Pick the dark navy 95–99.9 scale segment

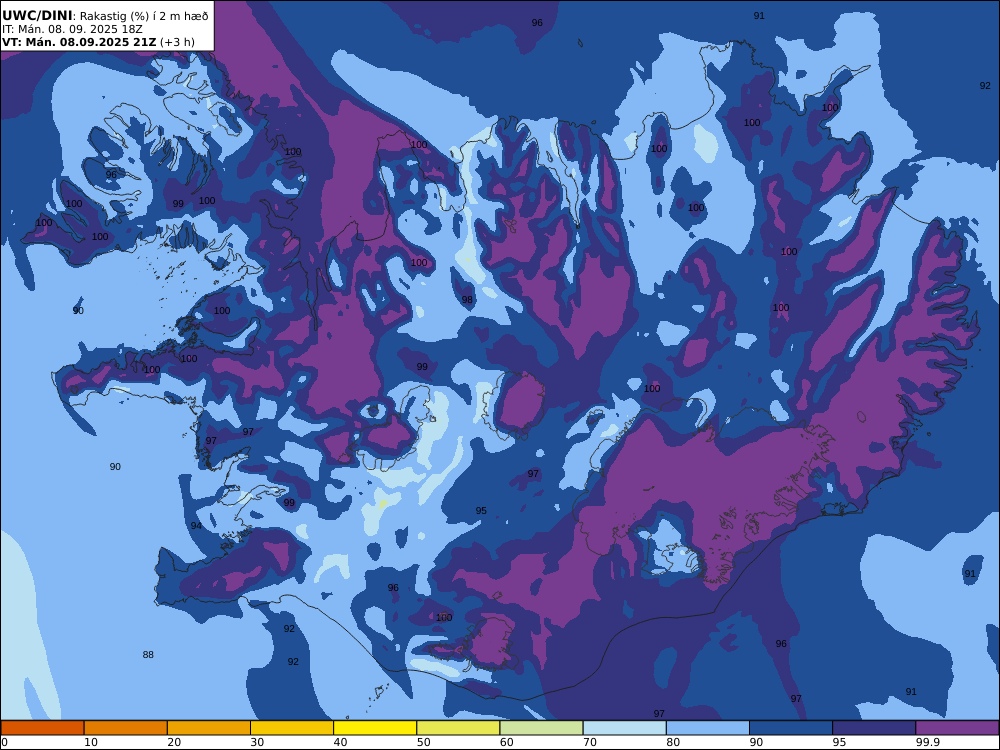pos(874,728)
